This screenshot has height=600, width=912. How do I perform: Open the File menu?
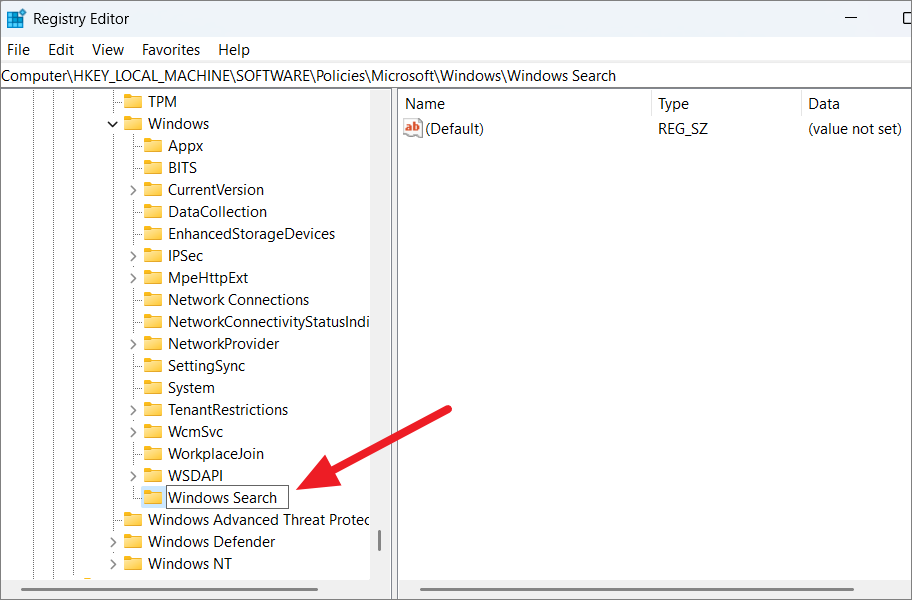tap(18, 50)
